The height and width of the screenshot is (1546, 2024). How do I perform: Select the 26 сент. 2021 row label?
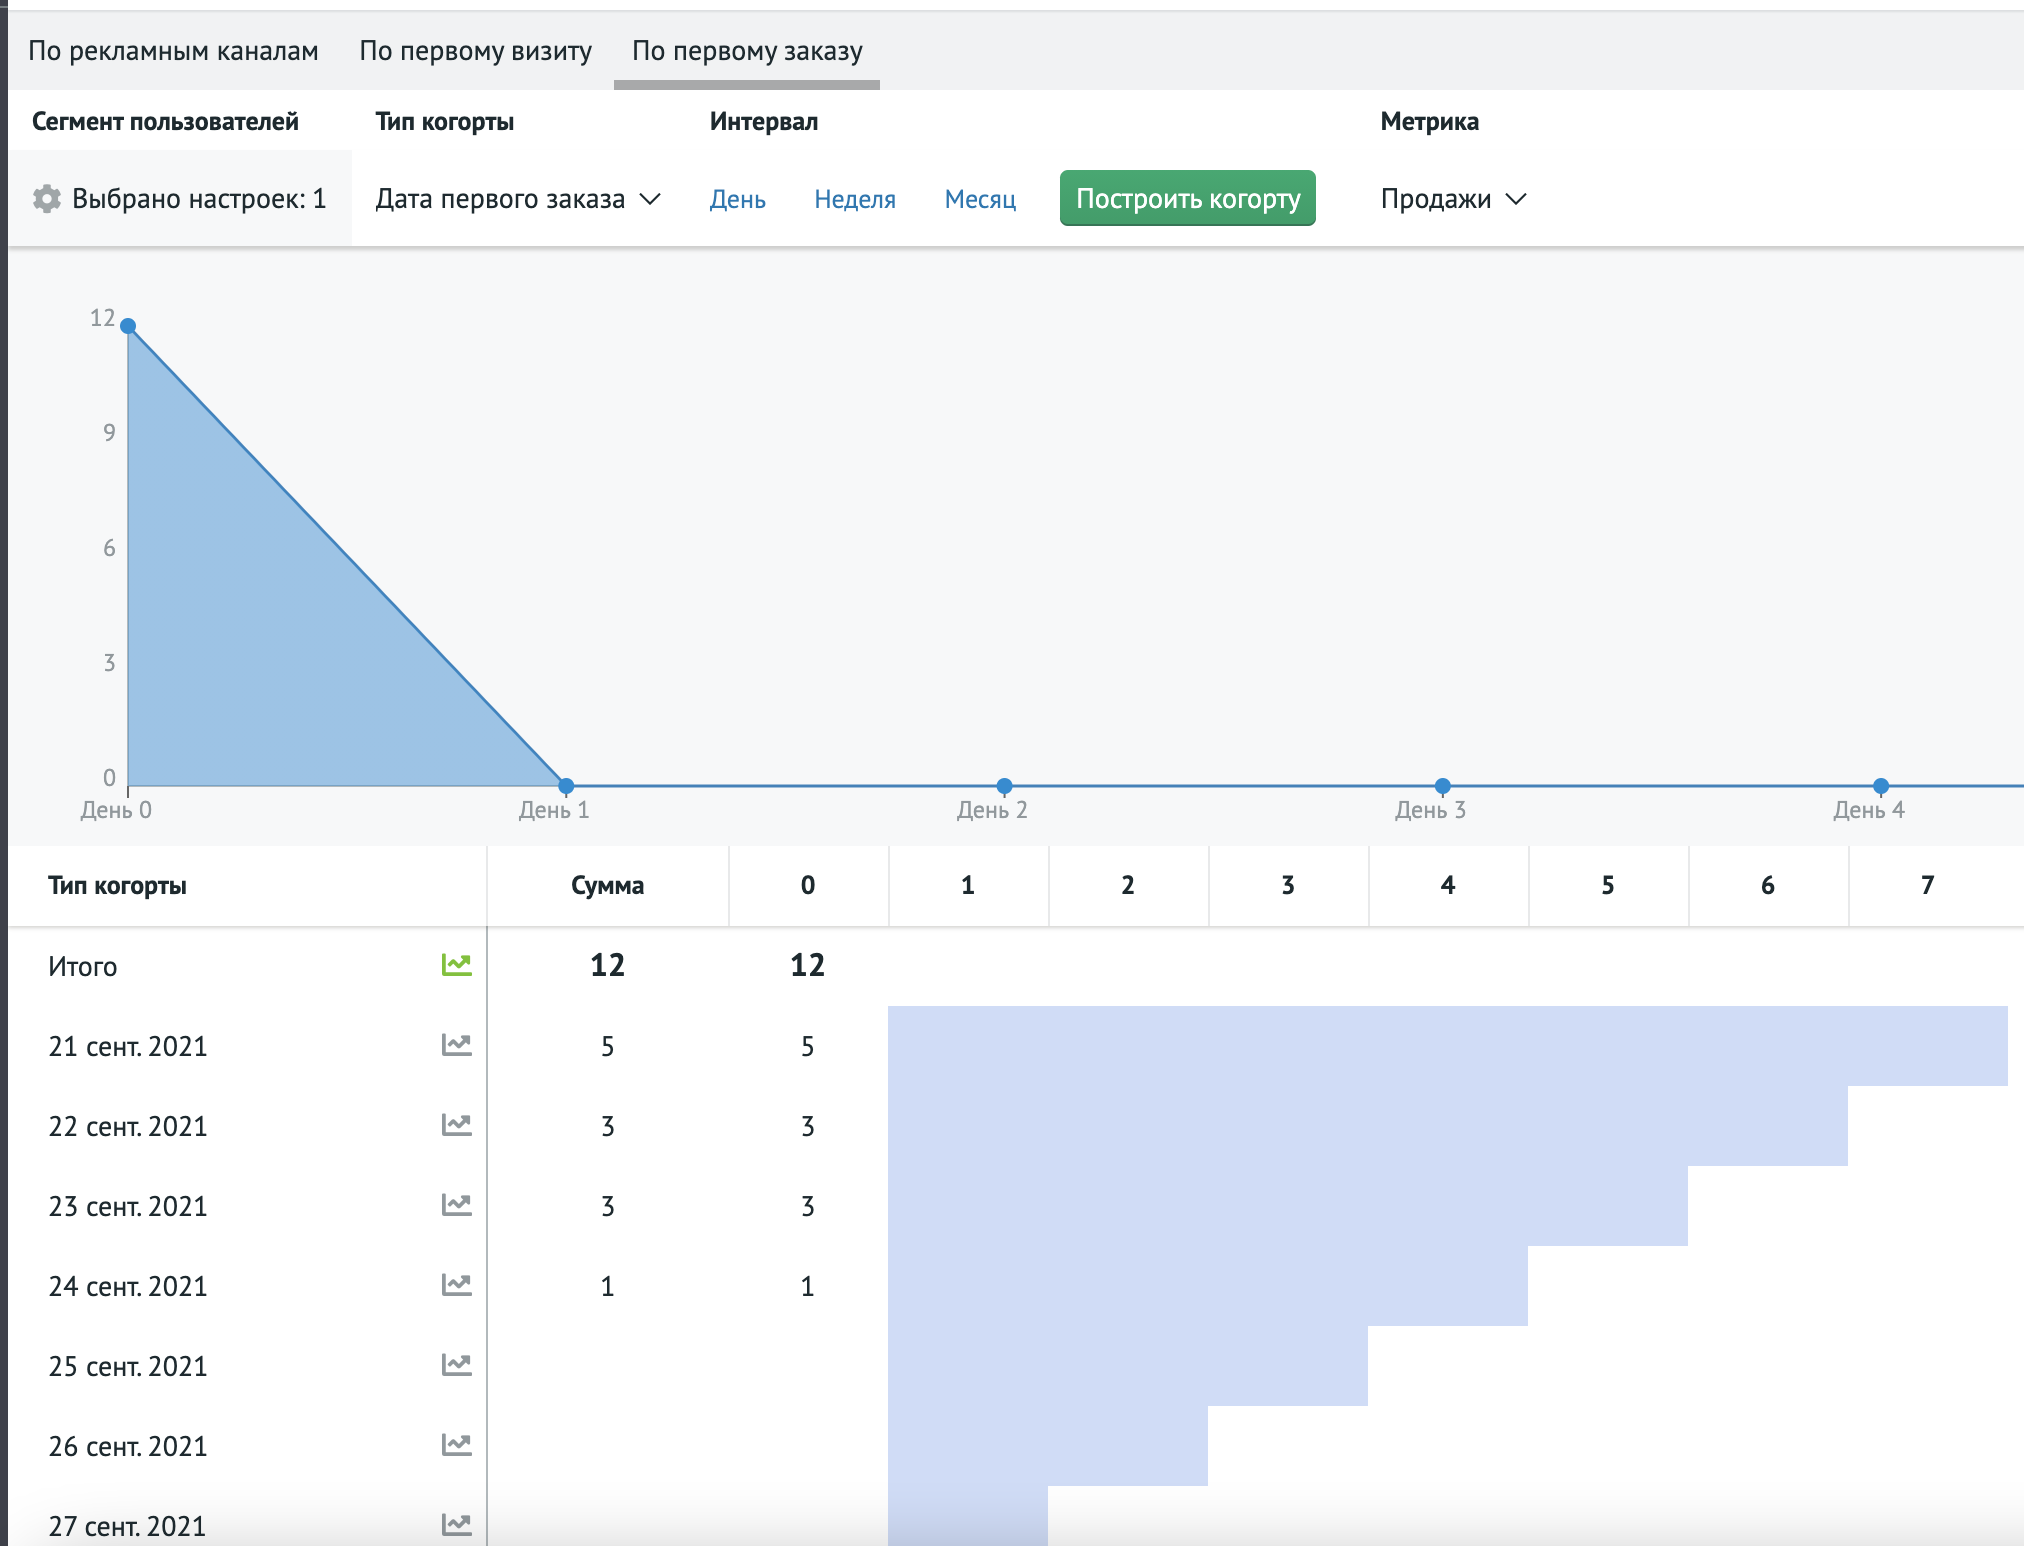click(x=128, y=1446)
